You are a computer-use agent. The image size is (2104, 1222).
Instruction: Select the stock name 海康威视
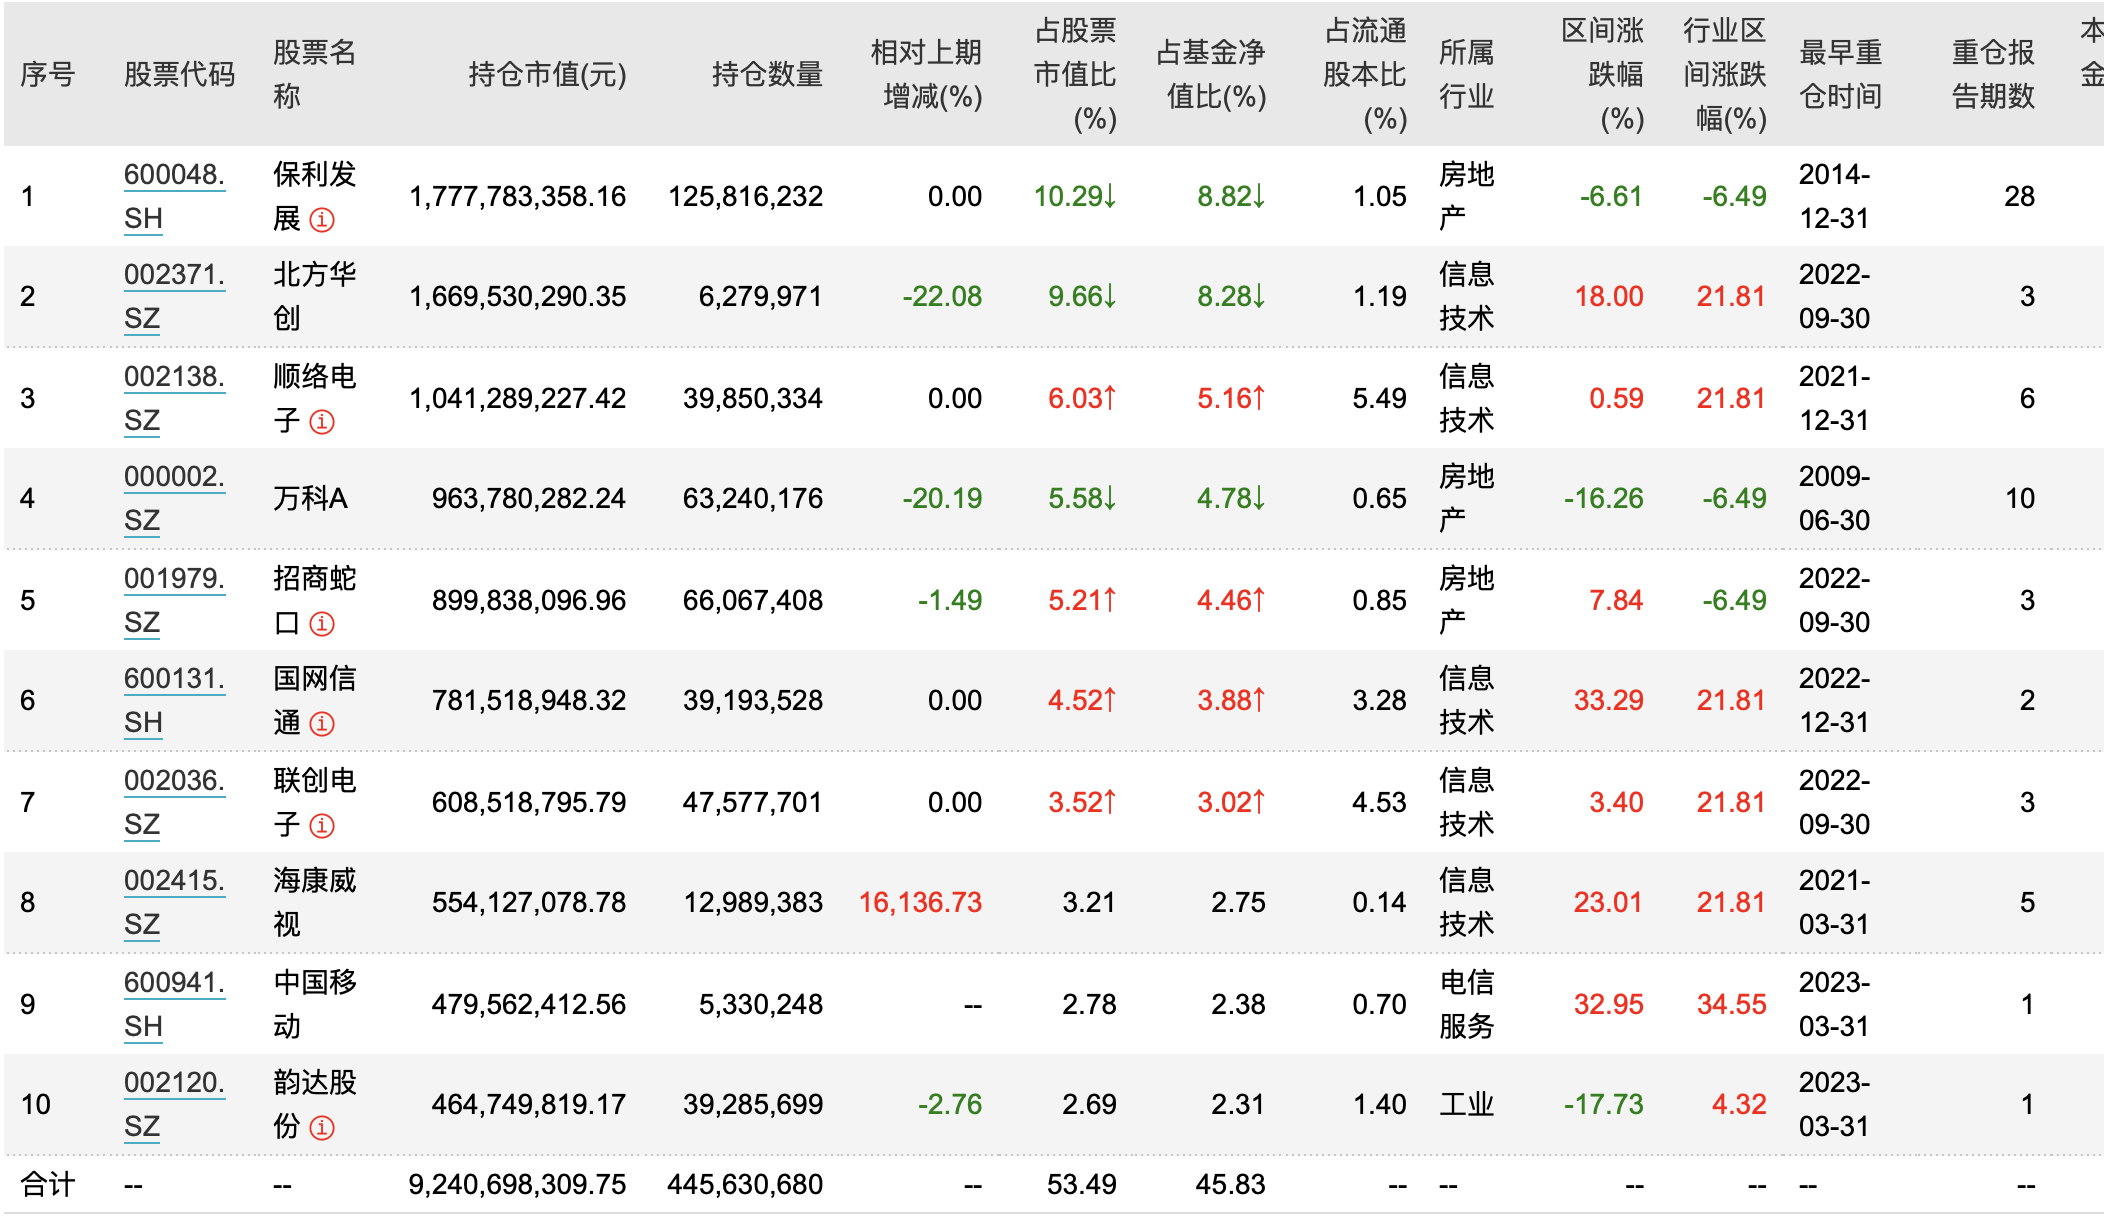[x=315, y=902]
